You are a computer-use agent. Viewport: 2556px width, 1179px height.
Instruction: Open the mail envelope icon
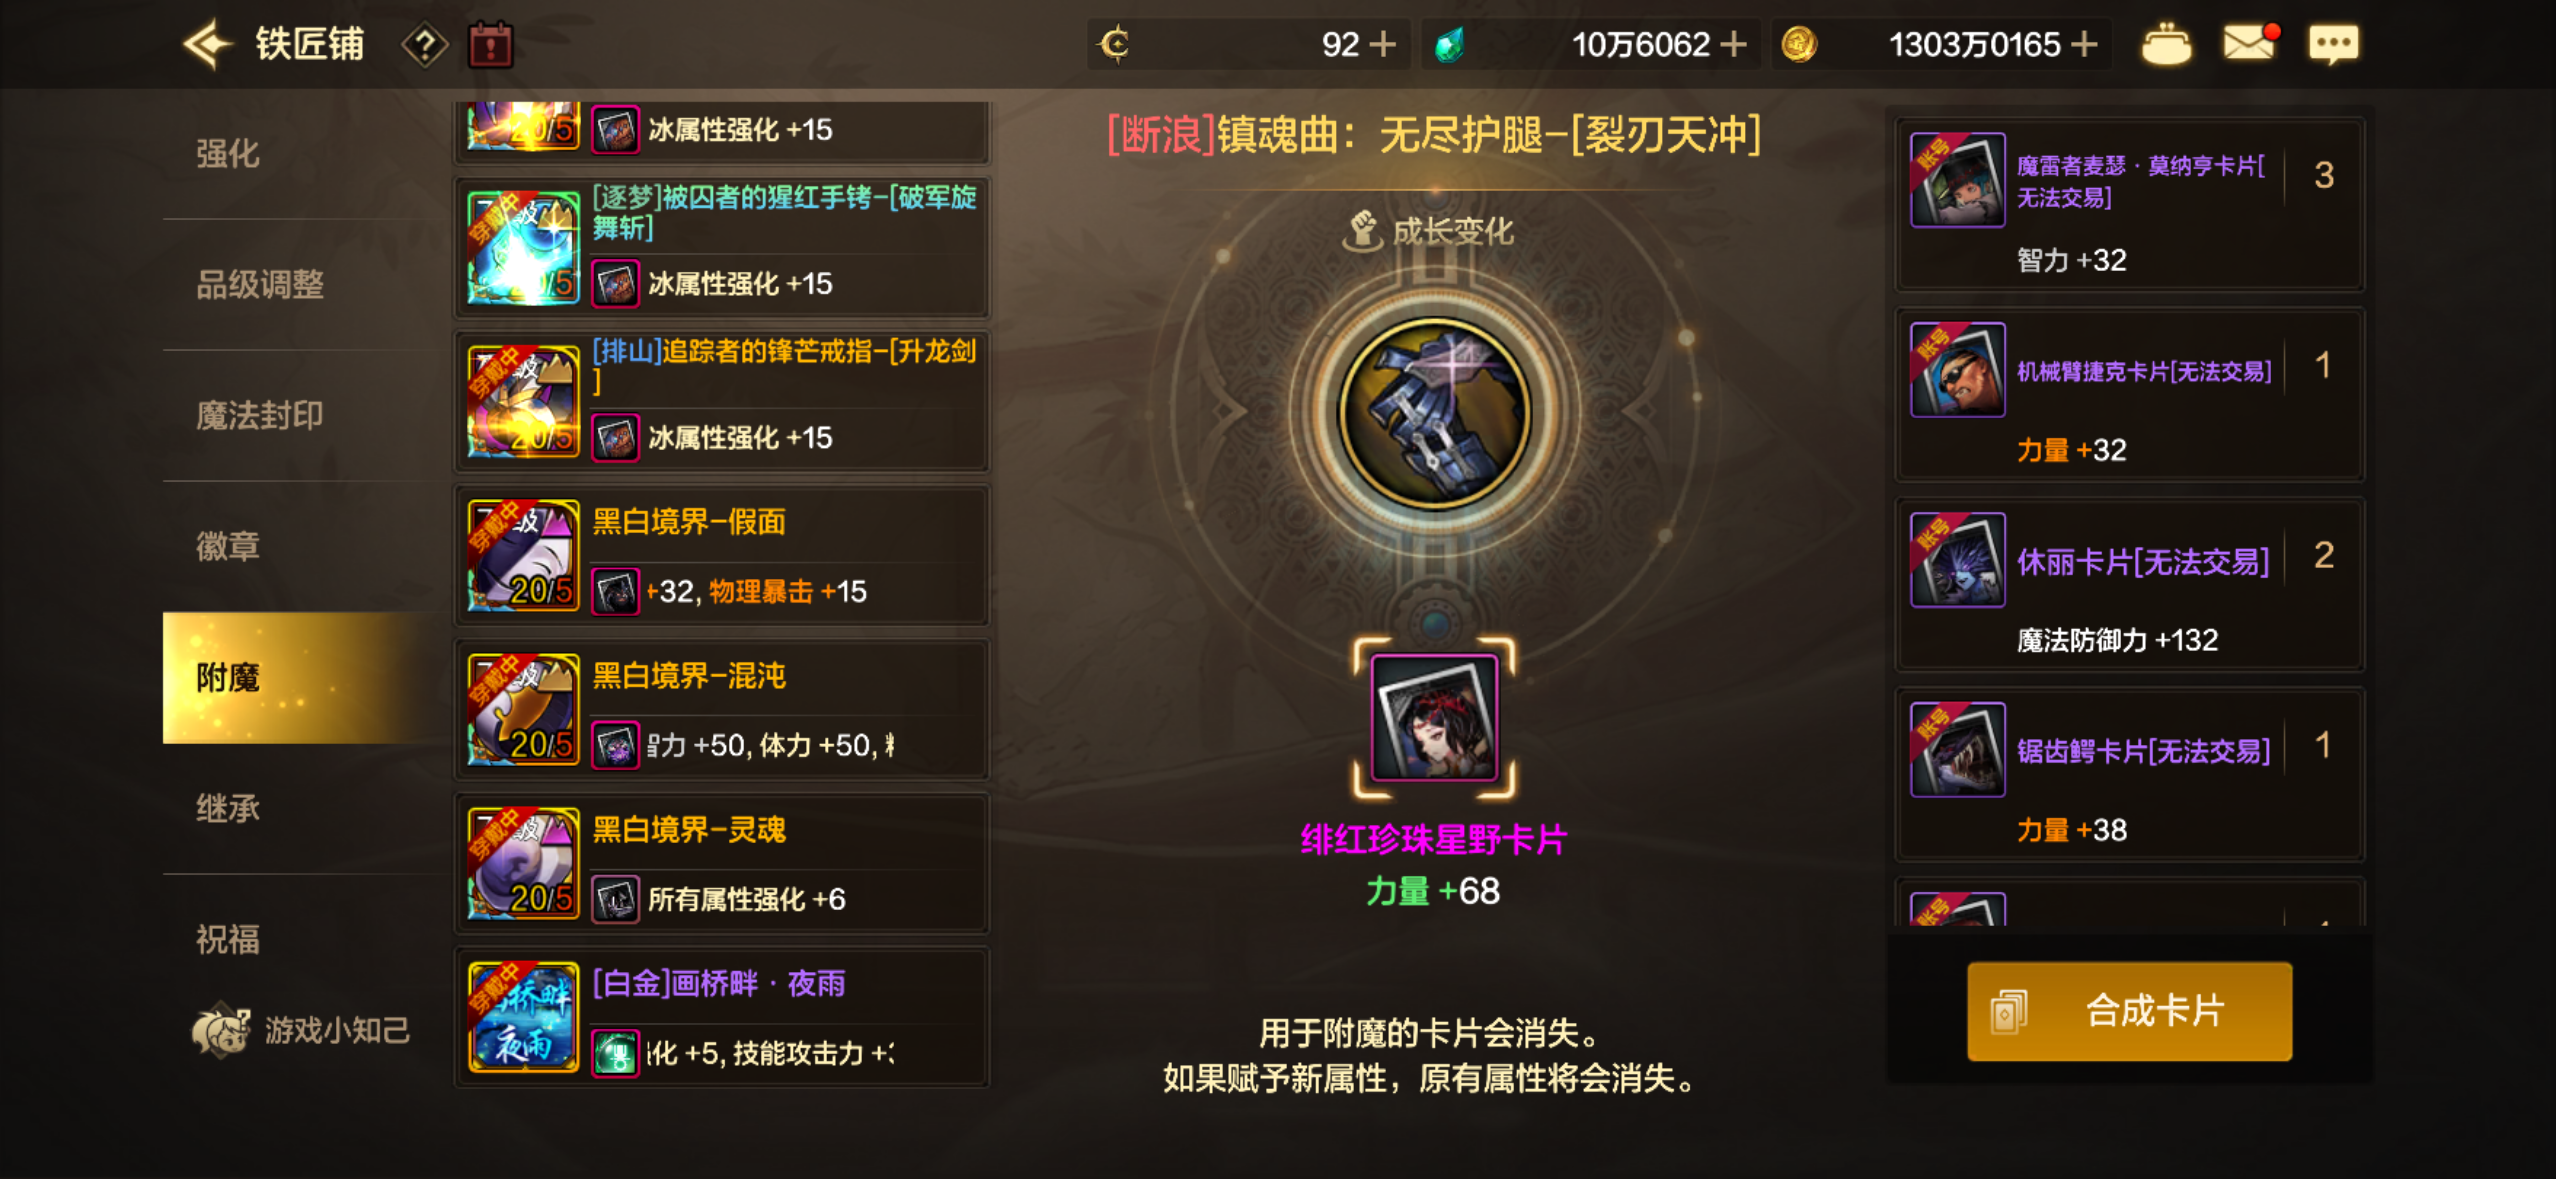2250,43
